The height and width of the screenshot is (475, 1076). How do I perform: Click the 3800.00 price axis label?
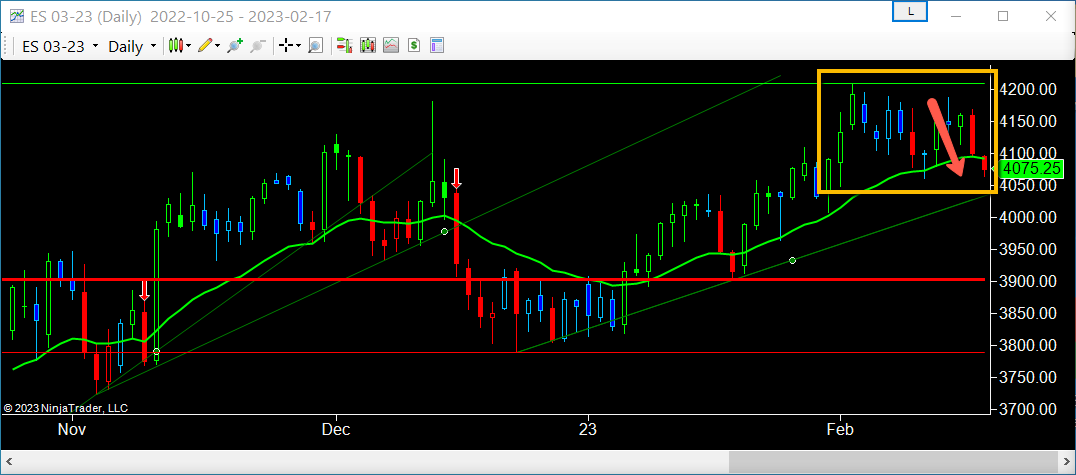pyautogui.click(x=1027, y=345)
